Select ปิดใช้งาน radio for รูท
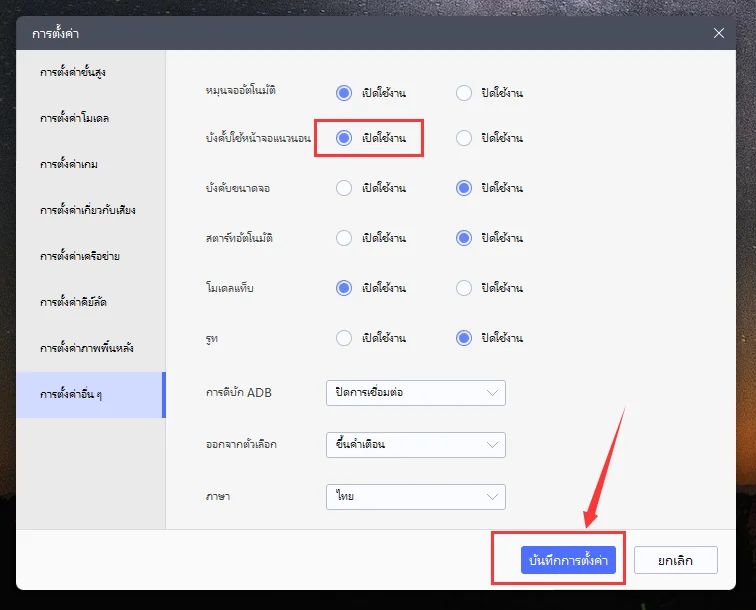 pos(464,338)
